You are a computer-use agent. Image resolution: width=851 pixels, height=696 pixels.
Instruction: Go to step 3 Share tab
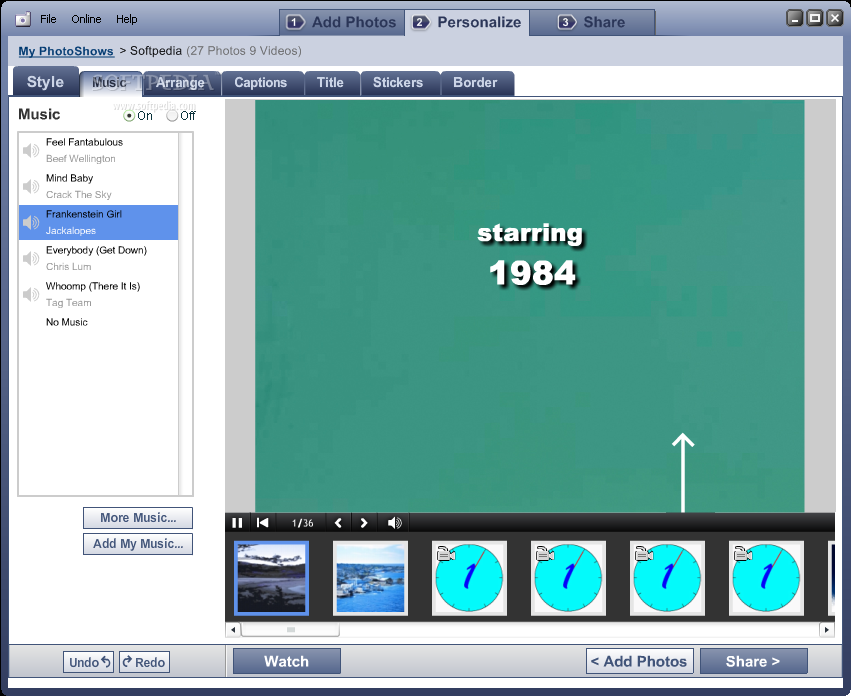592,22
